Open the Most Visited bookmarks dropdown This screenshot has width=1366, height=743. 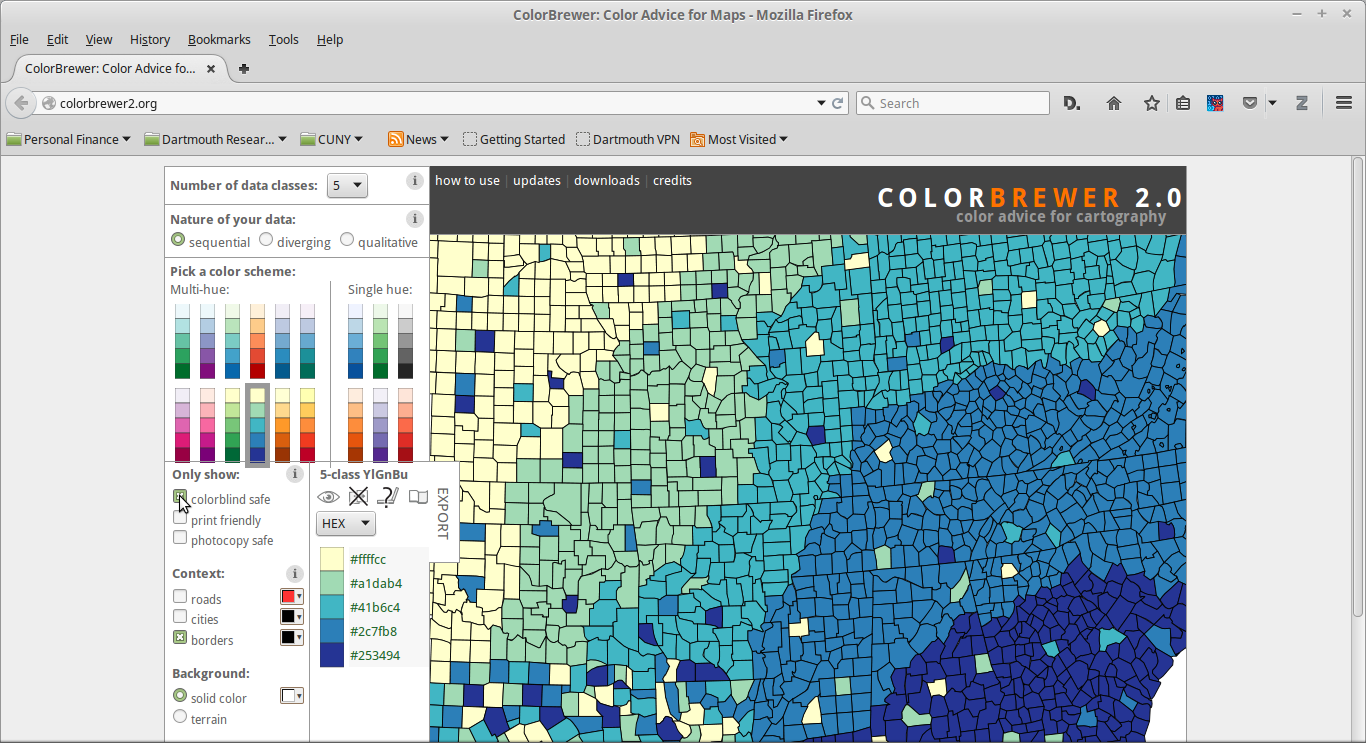click(739, 139)
